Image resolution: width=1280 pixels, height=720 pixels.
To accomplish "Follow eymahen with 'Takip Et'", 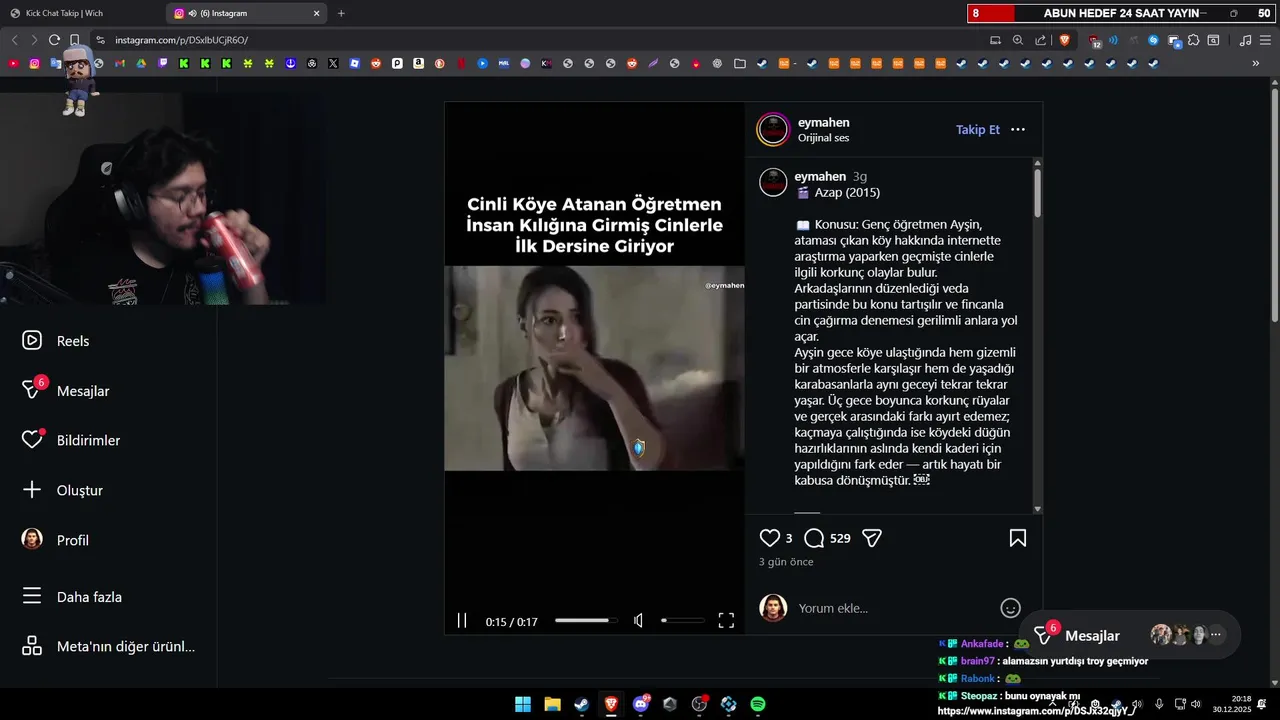I will point(978,130).
